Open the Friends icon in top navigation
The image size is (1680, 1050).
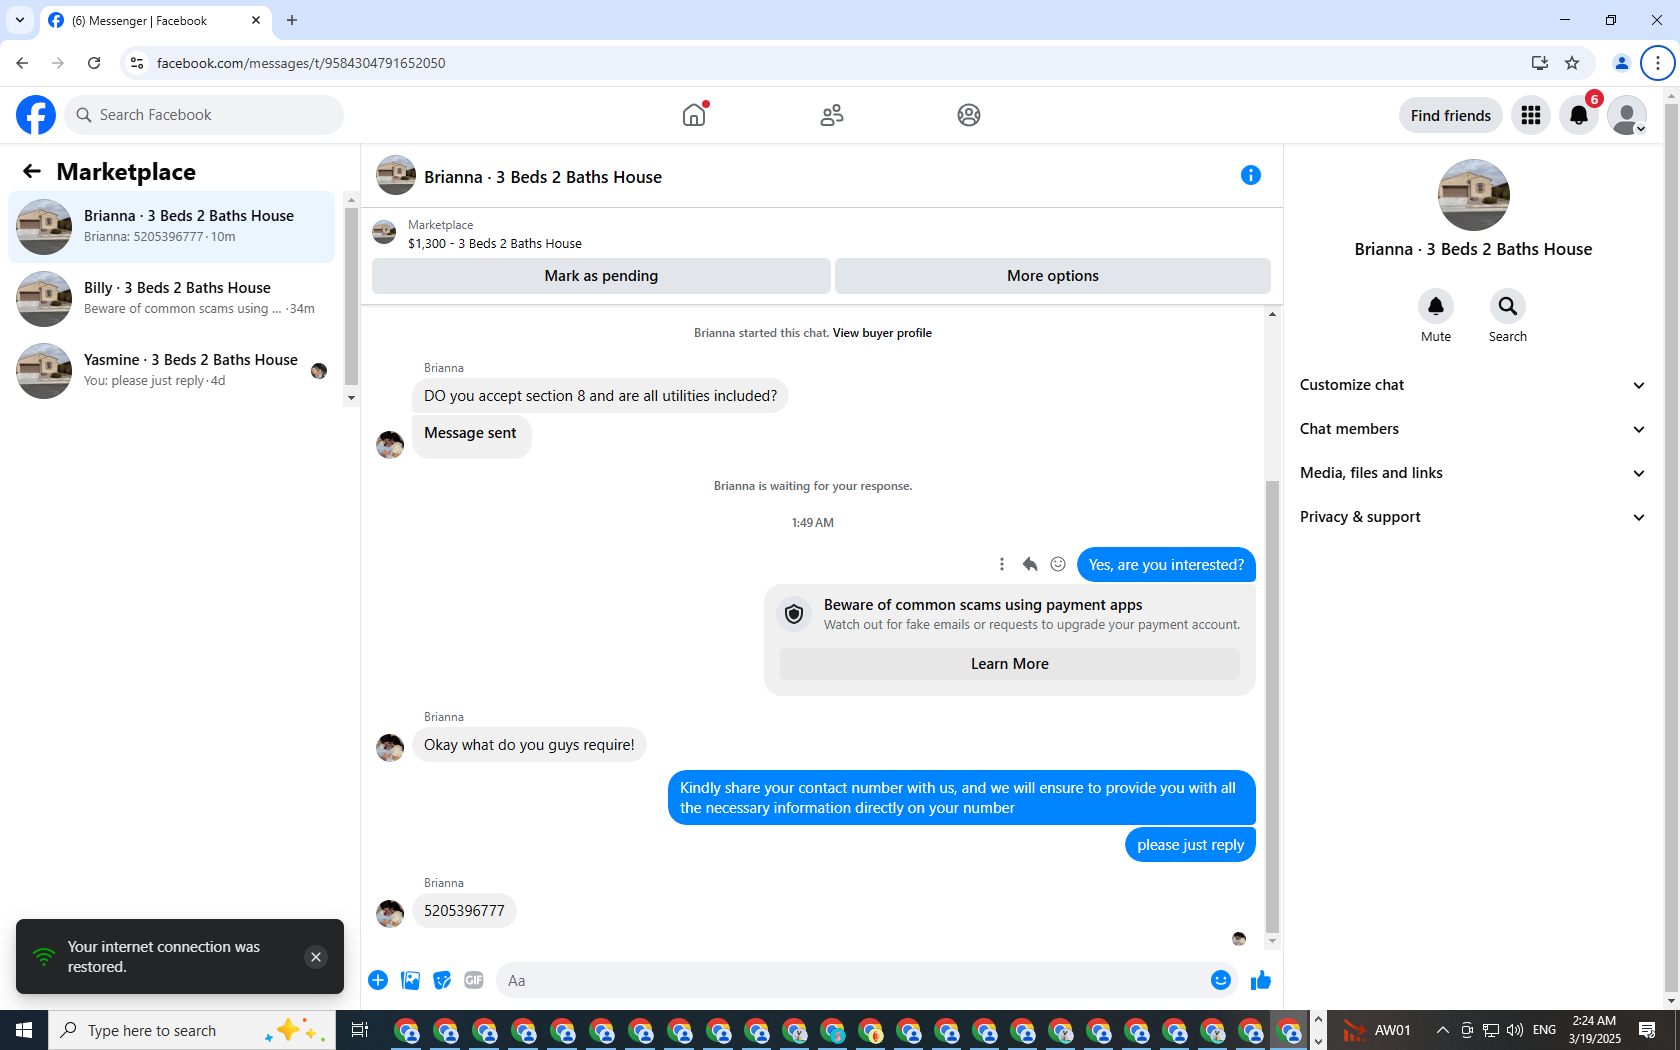pos(832,115)
